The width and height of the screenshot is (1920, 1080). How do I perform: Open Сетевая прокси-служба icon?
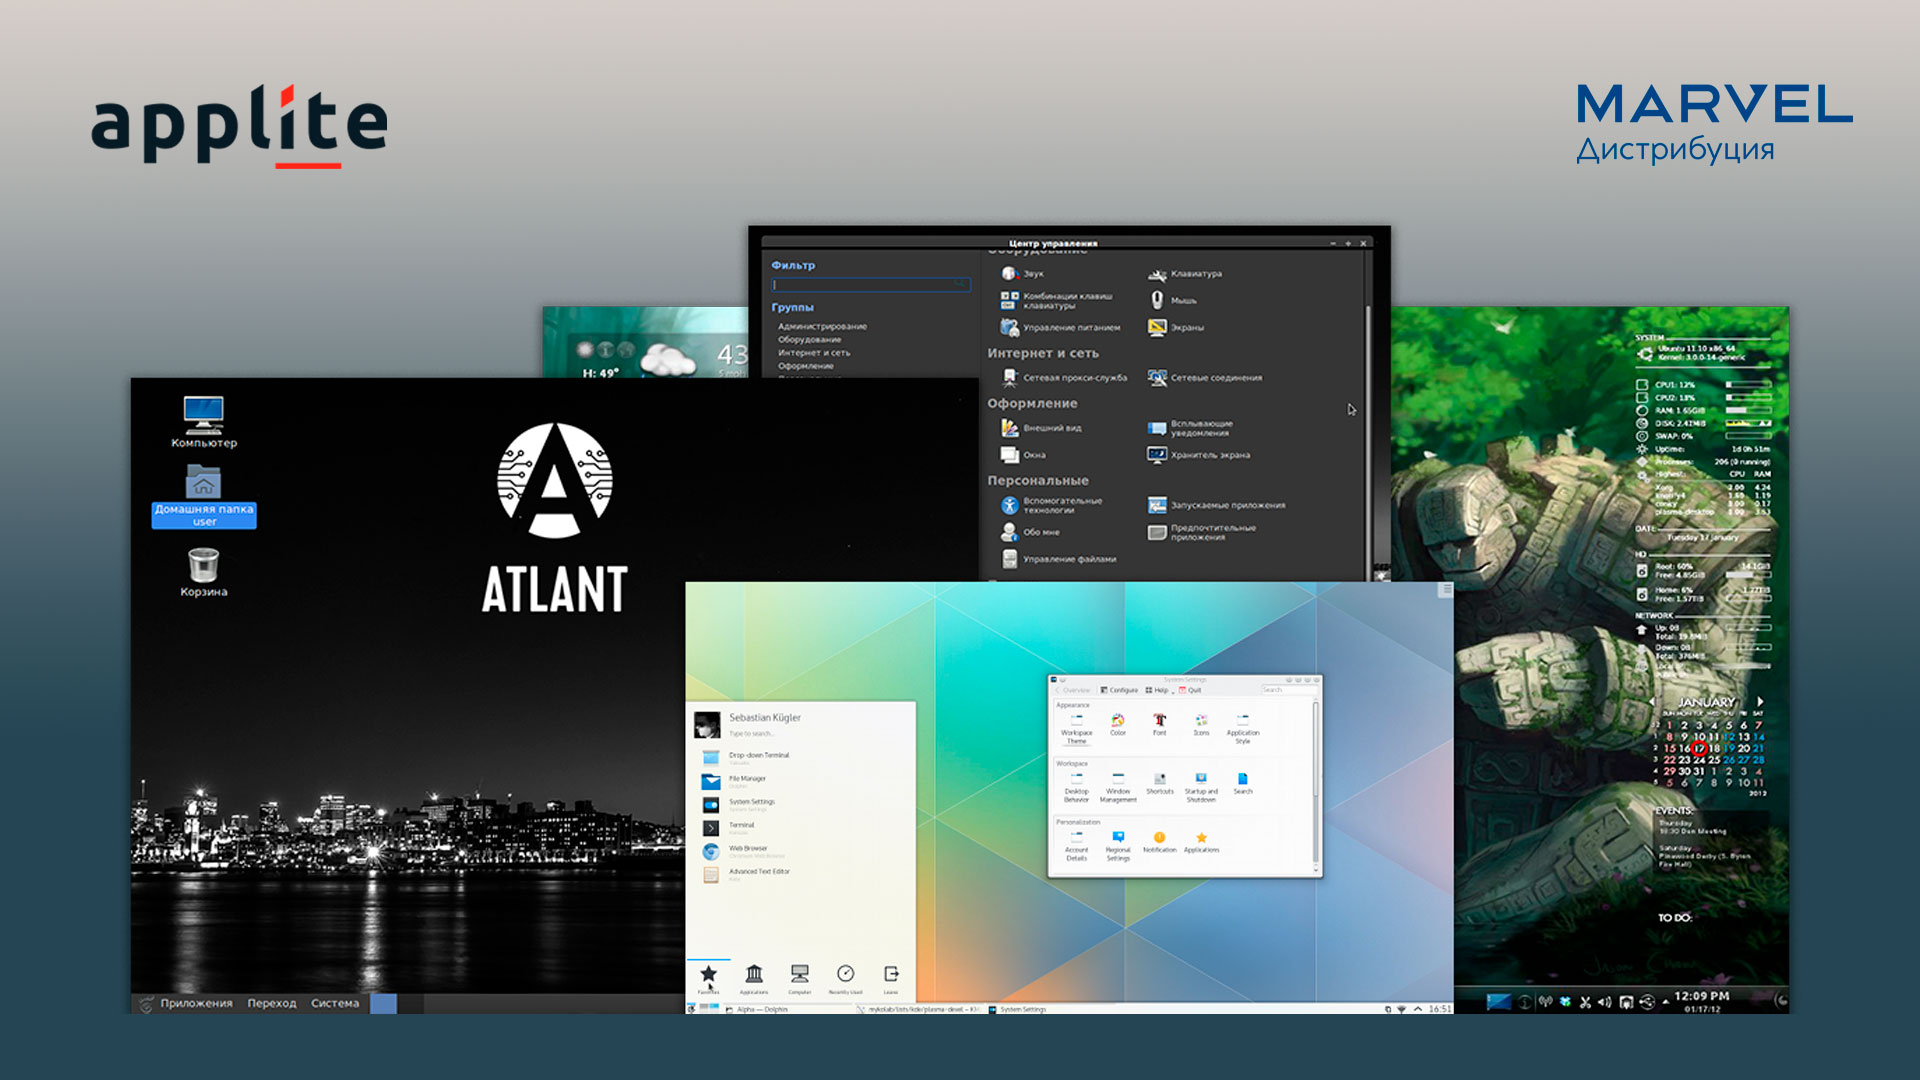point(1064,378)
